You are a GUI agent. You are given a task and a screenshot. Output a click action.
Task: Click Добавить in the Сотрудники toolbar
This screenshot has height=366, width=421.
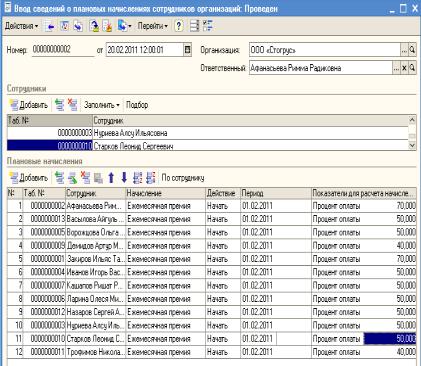[29, 105]
